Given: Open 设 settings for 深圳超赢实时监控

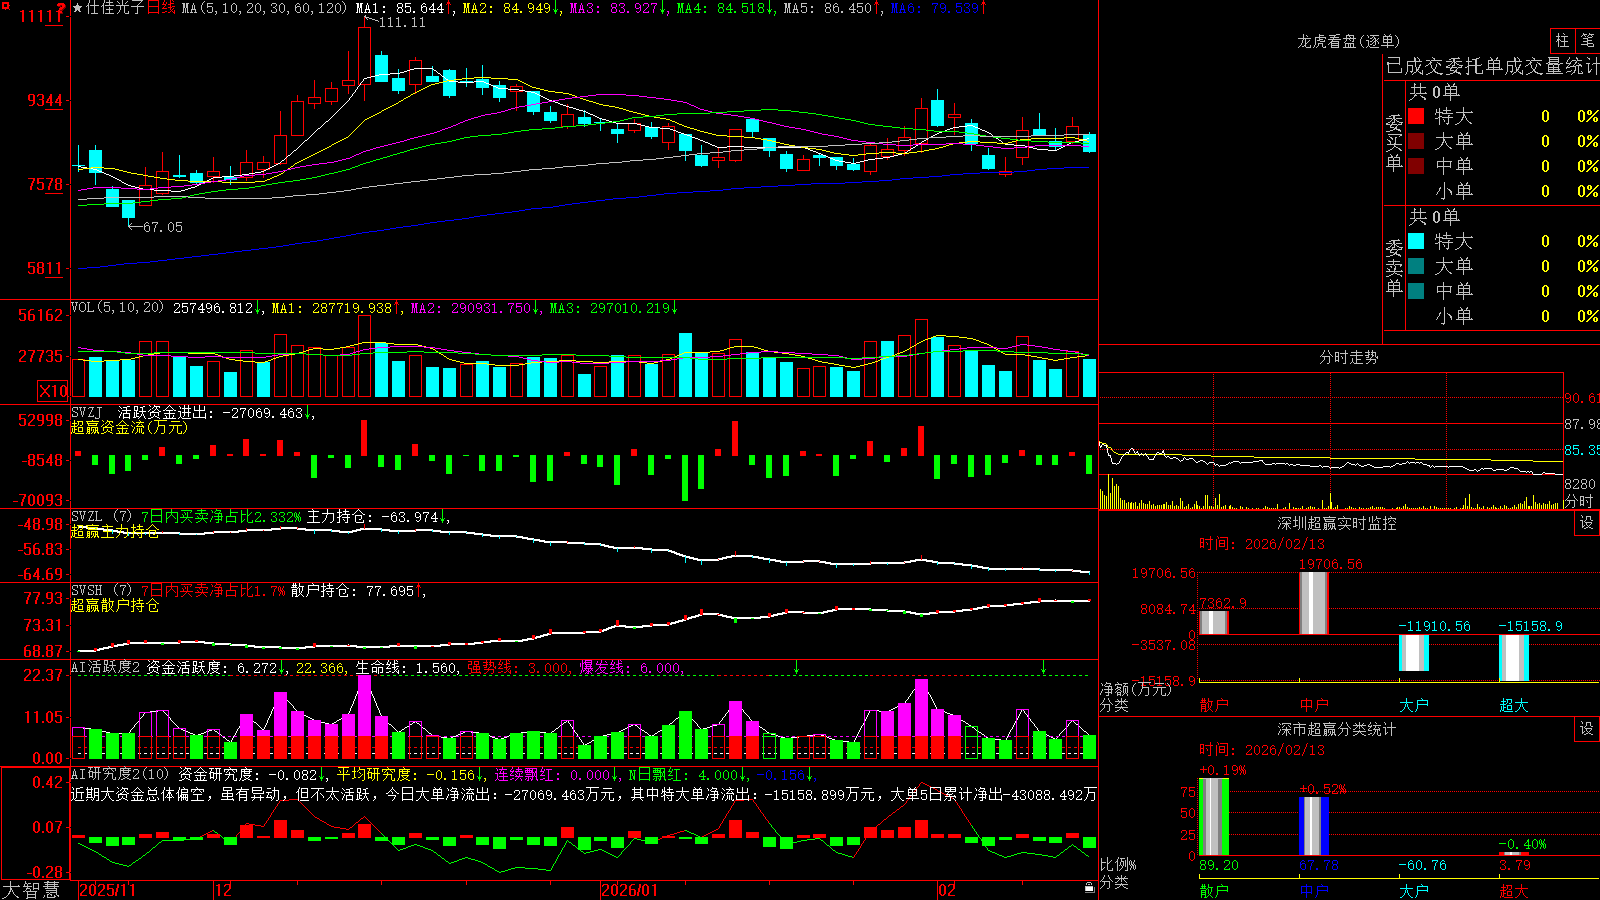Looking at the screenshot, I should [x=1587, y=523].
